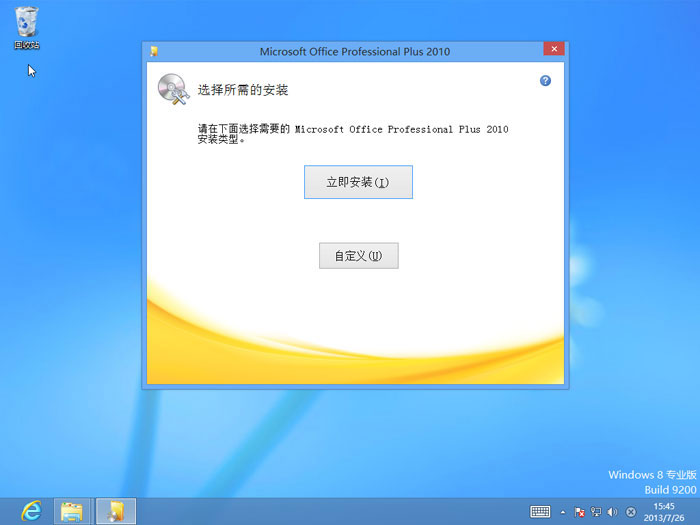Choose the 自定义 (Customize) install button
Viewport: 700px width, 525px height.
[x=358, y=256]
